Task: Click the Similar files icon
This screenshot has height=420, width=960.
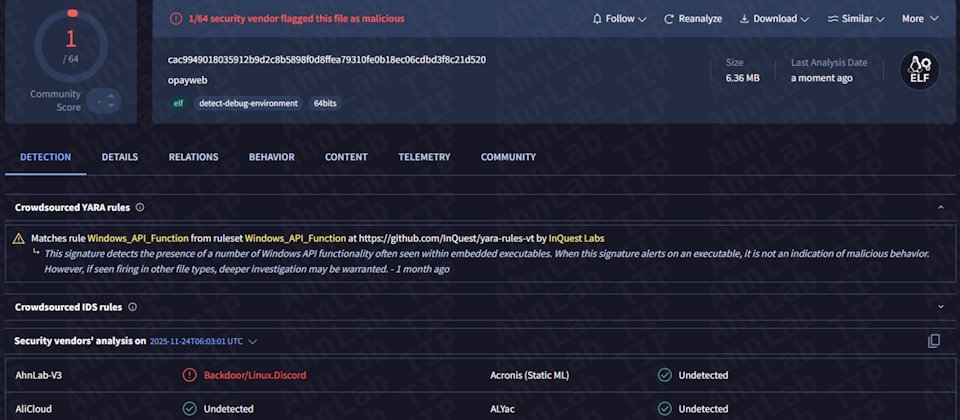Action: [833, 19]
